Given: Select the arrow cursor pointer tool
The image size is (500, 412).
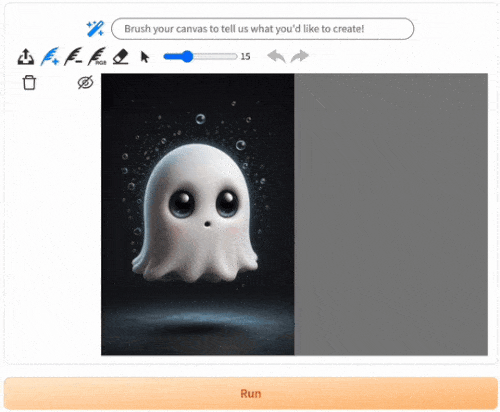Looking at the screenshot, I should pos(145,57).
